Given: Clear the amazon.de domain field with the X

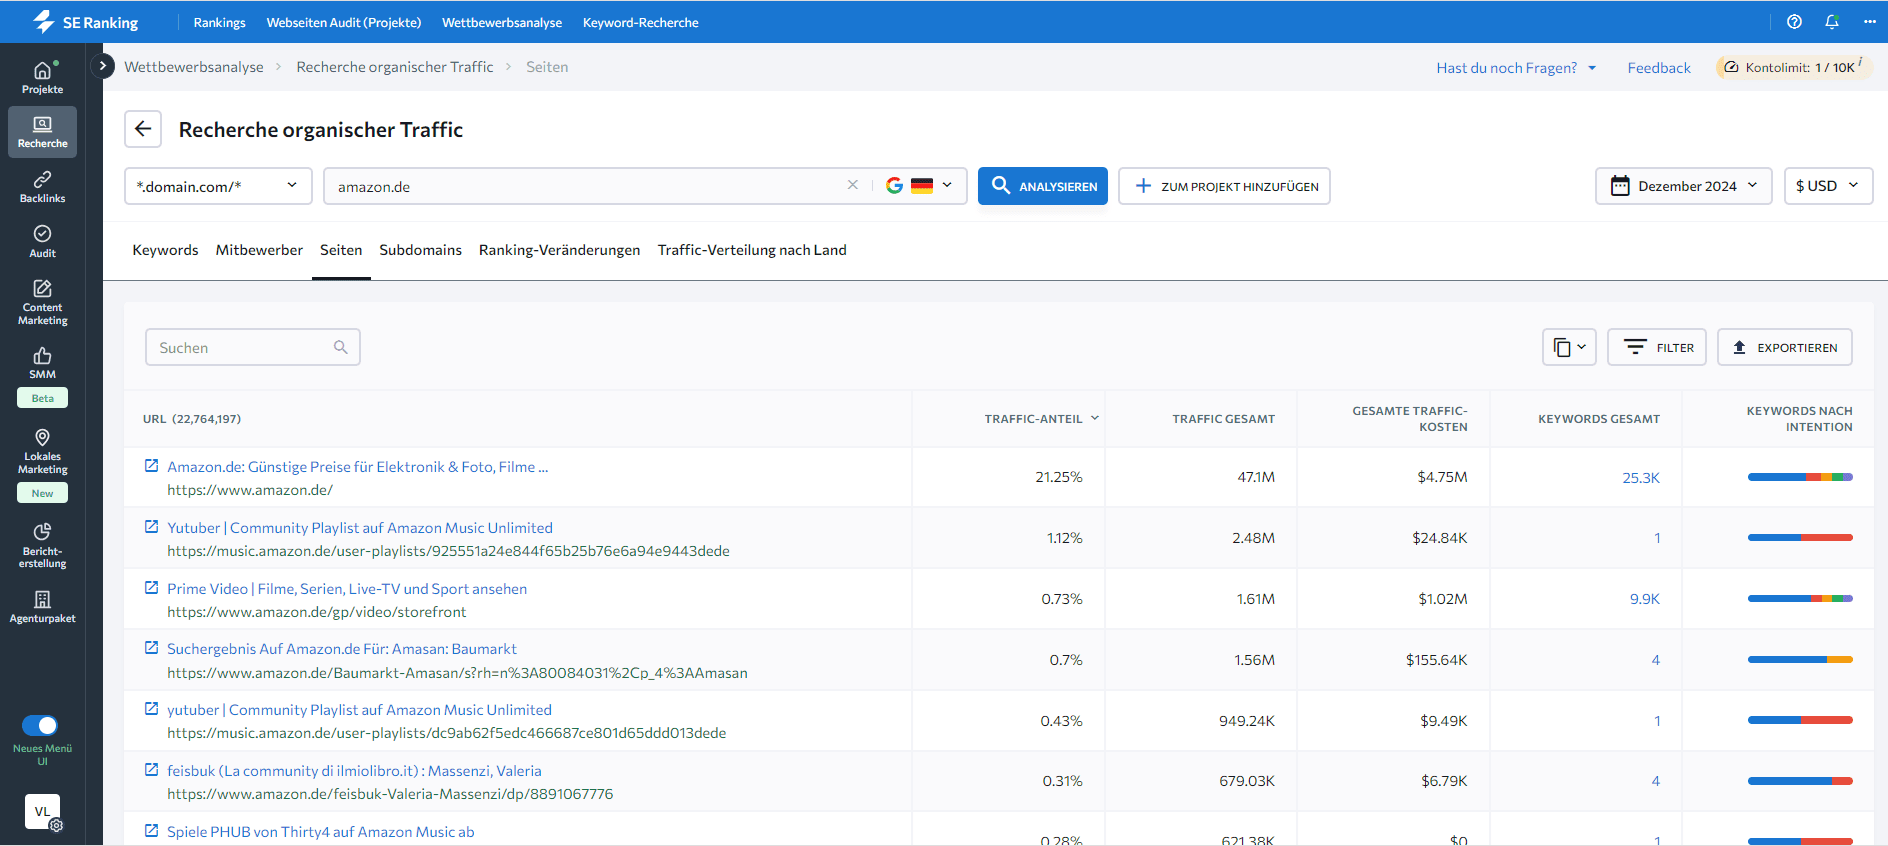Looking at the screenshot, I should 853,185.
